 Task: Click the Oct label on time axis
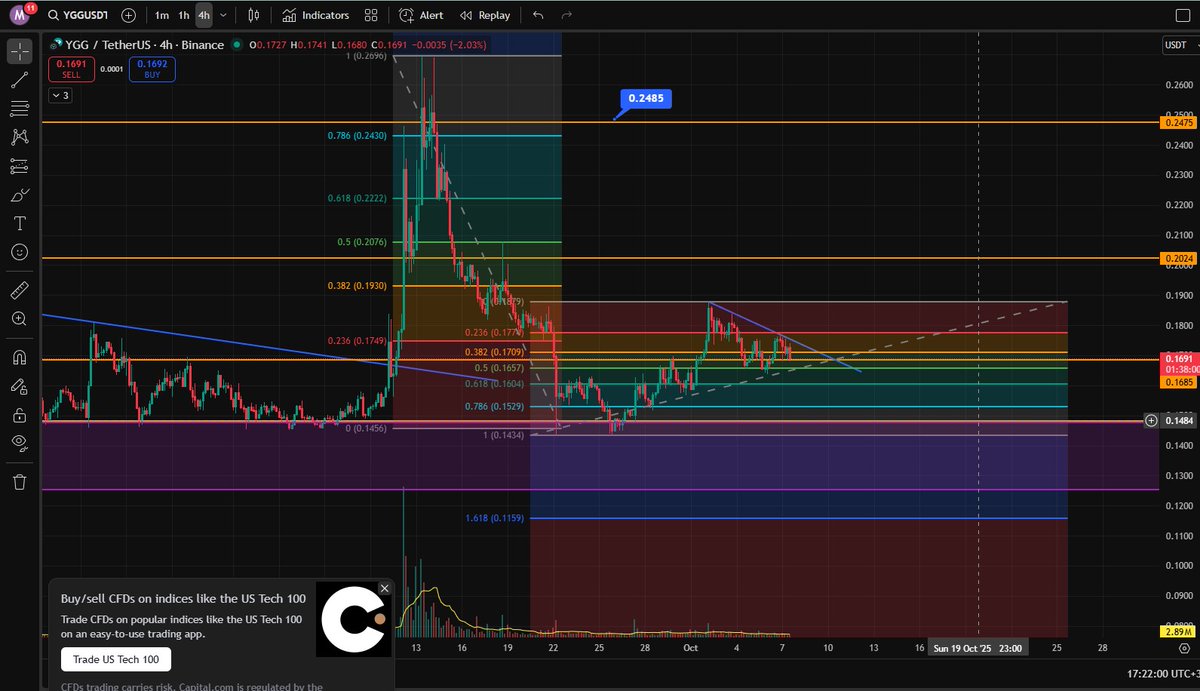(689, 648)
